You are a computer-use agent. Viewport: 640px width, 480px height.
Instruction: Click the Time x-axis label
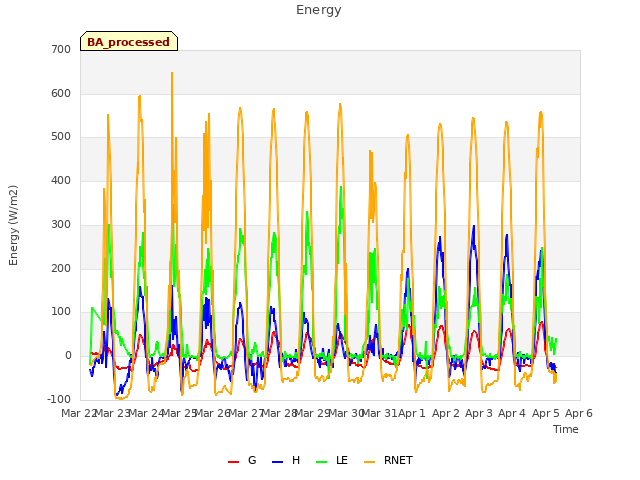566,429
